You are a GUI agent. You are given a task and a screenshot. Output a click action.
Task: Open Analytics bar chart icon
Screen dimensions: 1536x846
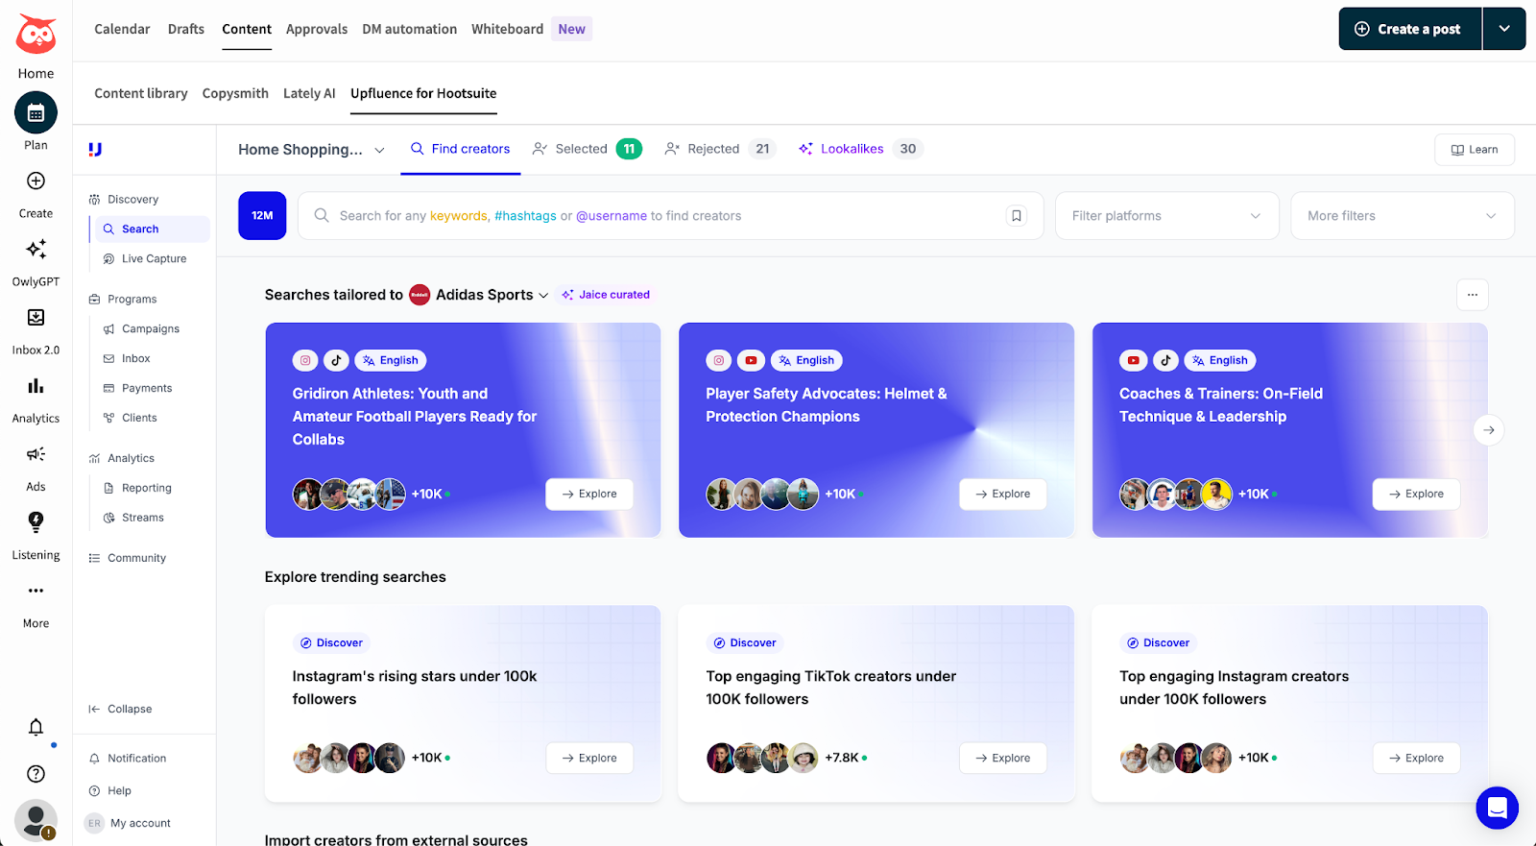coord(36,386)
